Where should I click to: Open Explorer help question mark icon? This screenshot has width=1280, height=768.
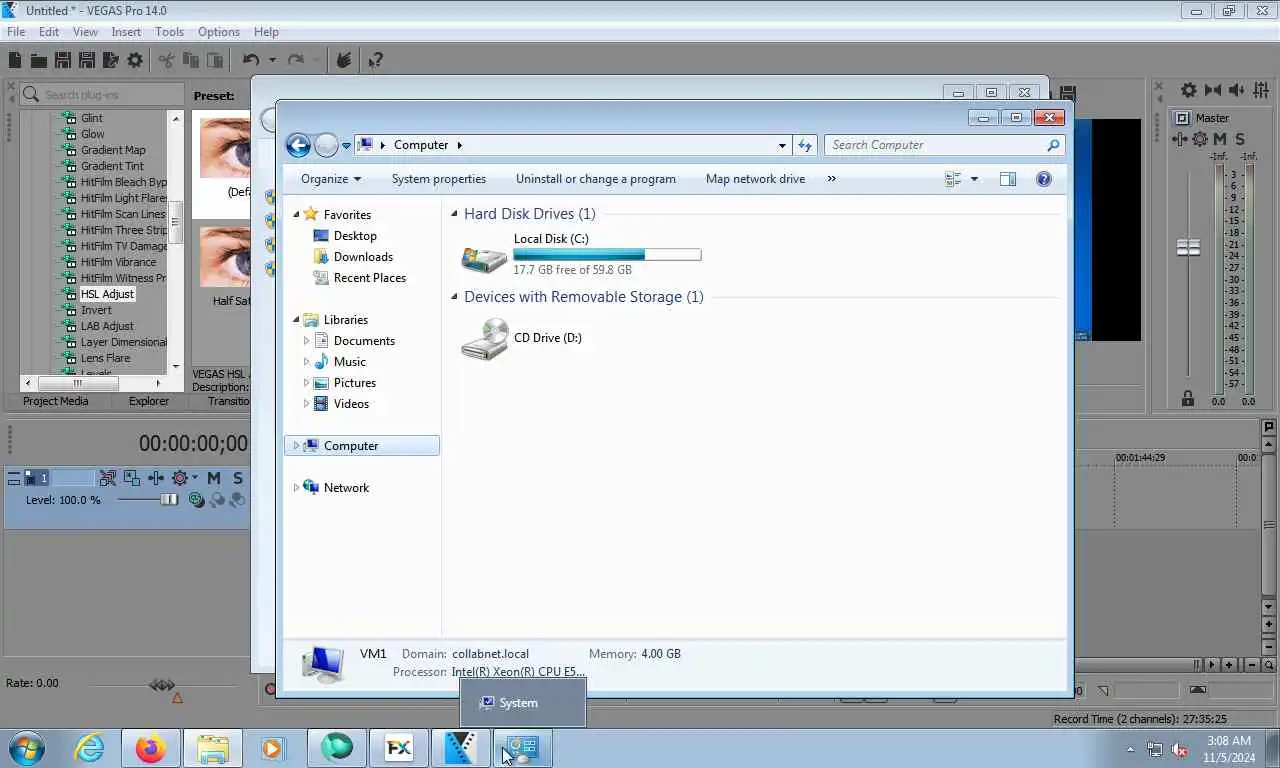(x=1044, y=179)
